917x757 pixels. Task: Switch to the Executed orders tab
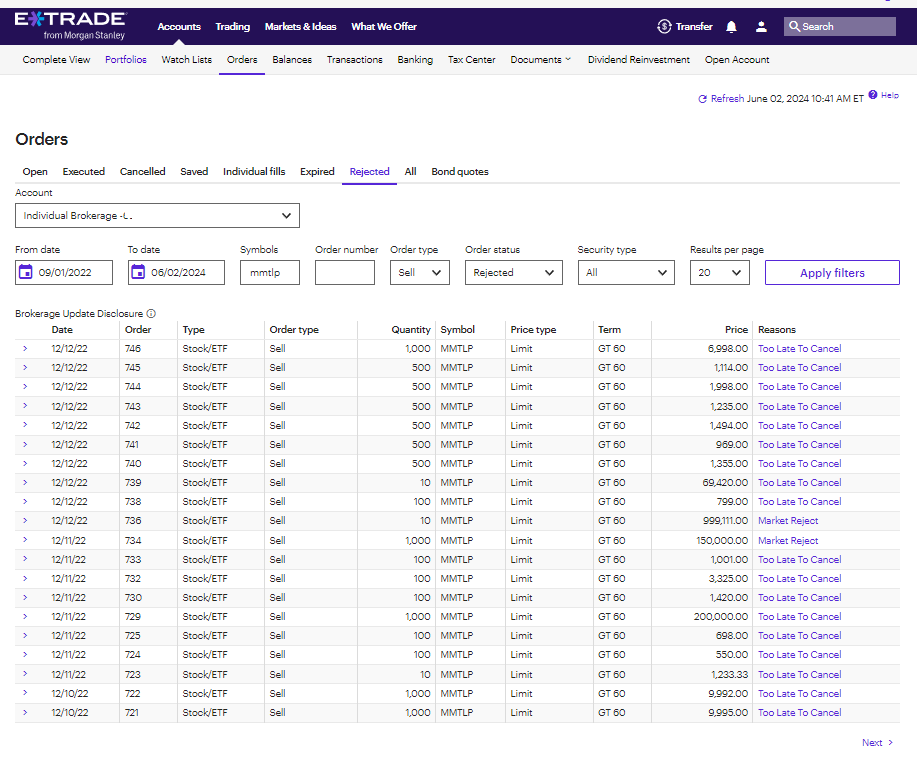pyautogui.click(x=84, y=171)
